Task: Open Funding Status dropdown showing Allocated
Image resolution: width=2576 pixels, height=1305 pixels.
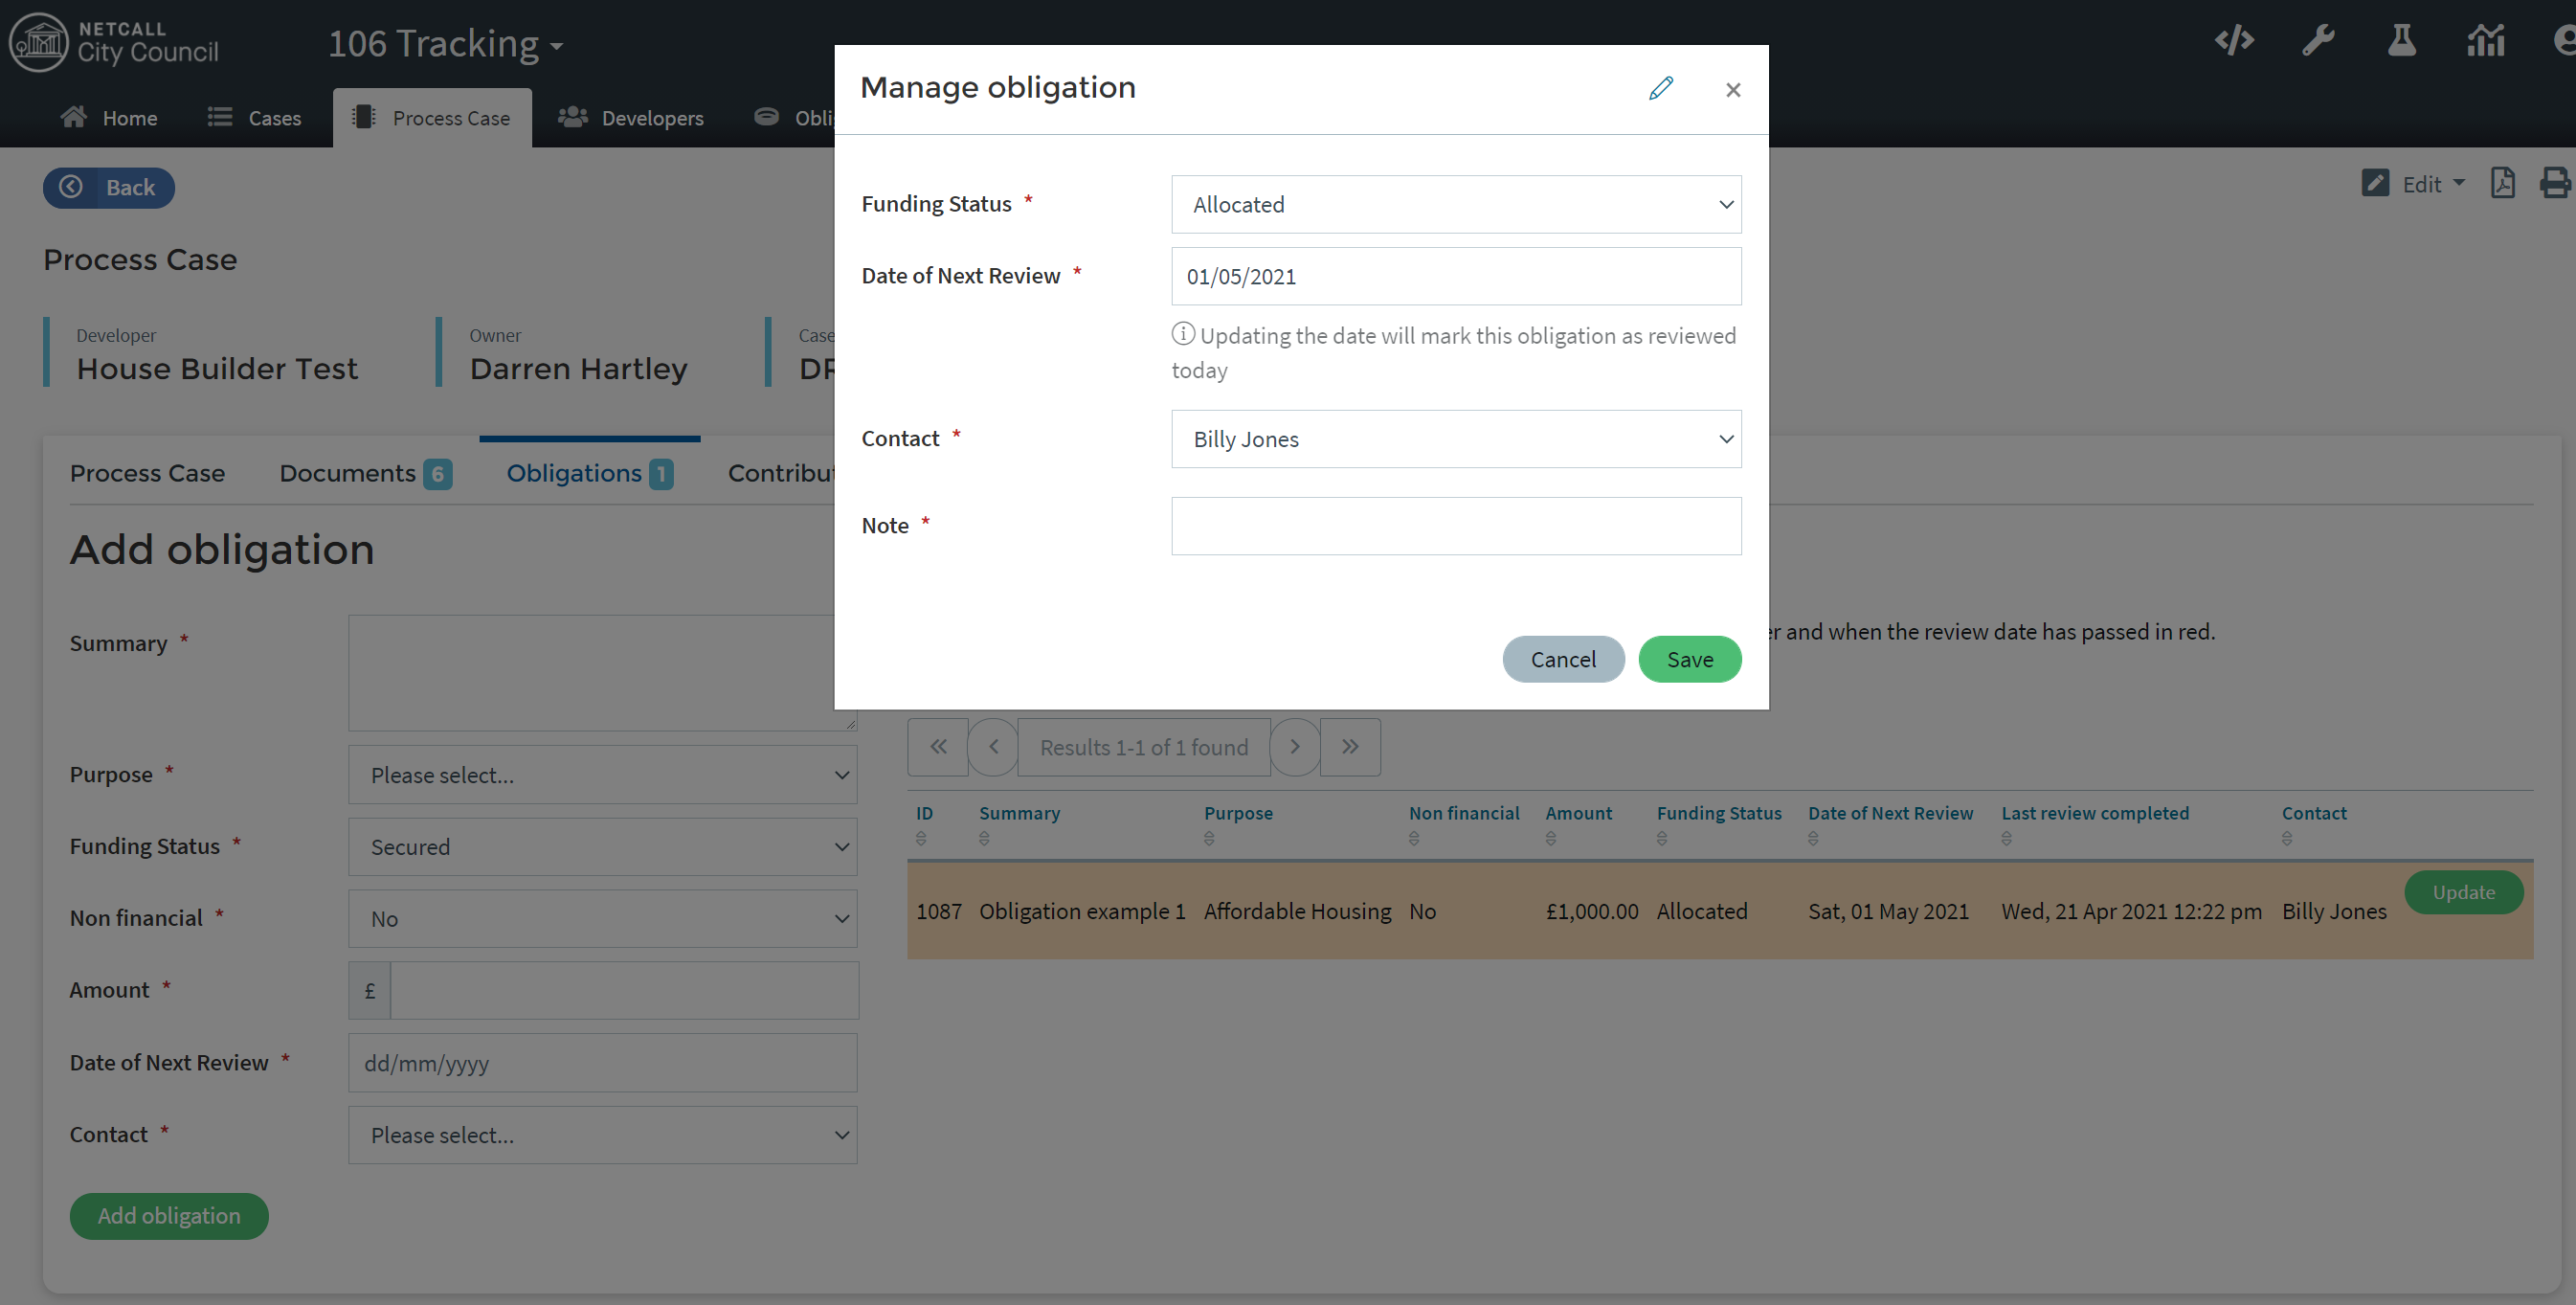Action: tap(1455, 205)
